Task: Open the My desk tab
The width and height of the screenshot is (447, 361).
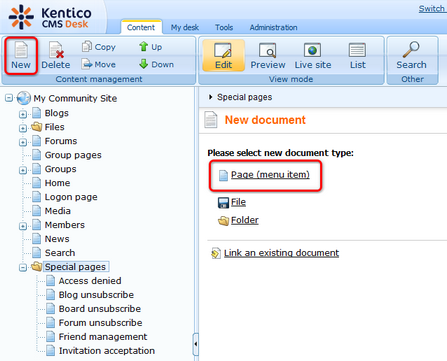Action: pos(185,27)
